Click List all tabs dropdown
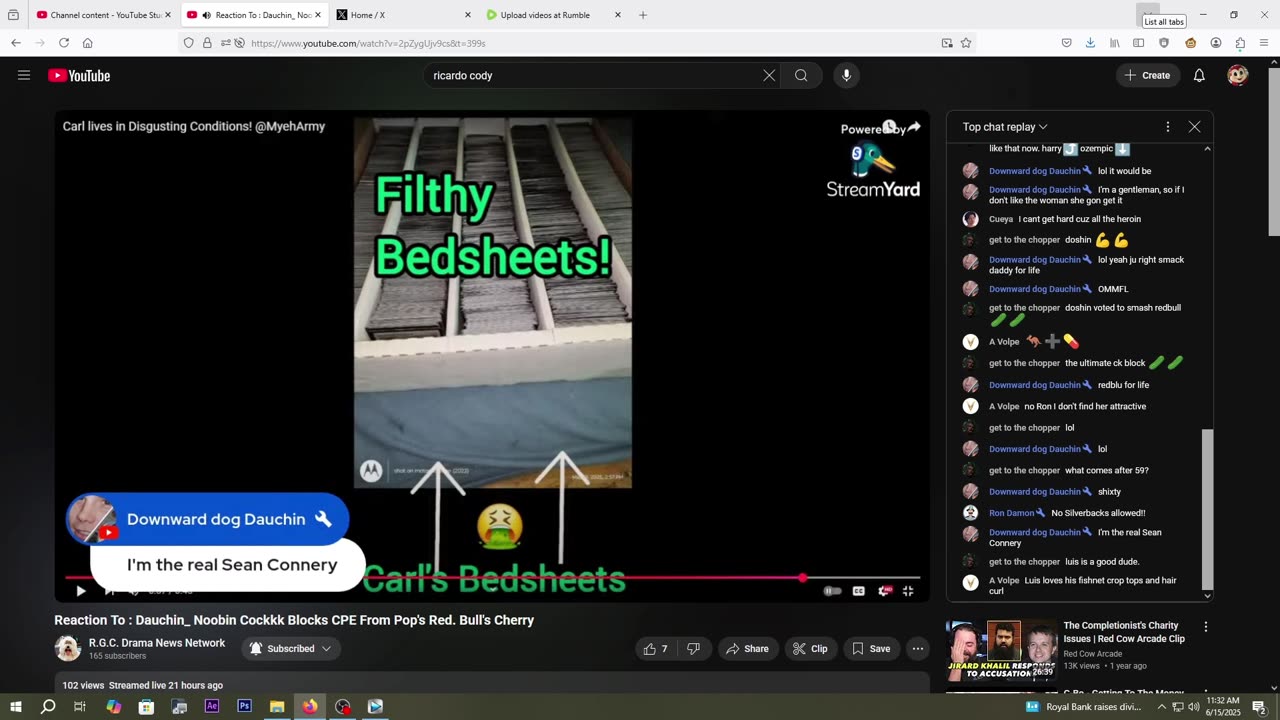The height and width of the screenshot is (720, 1280). pos(1147,15)
